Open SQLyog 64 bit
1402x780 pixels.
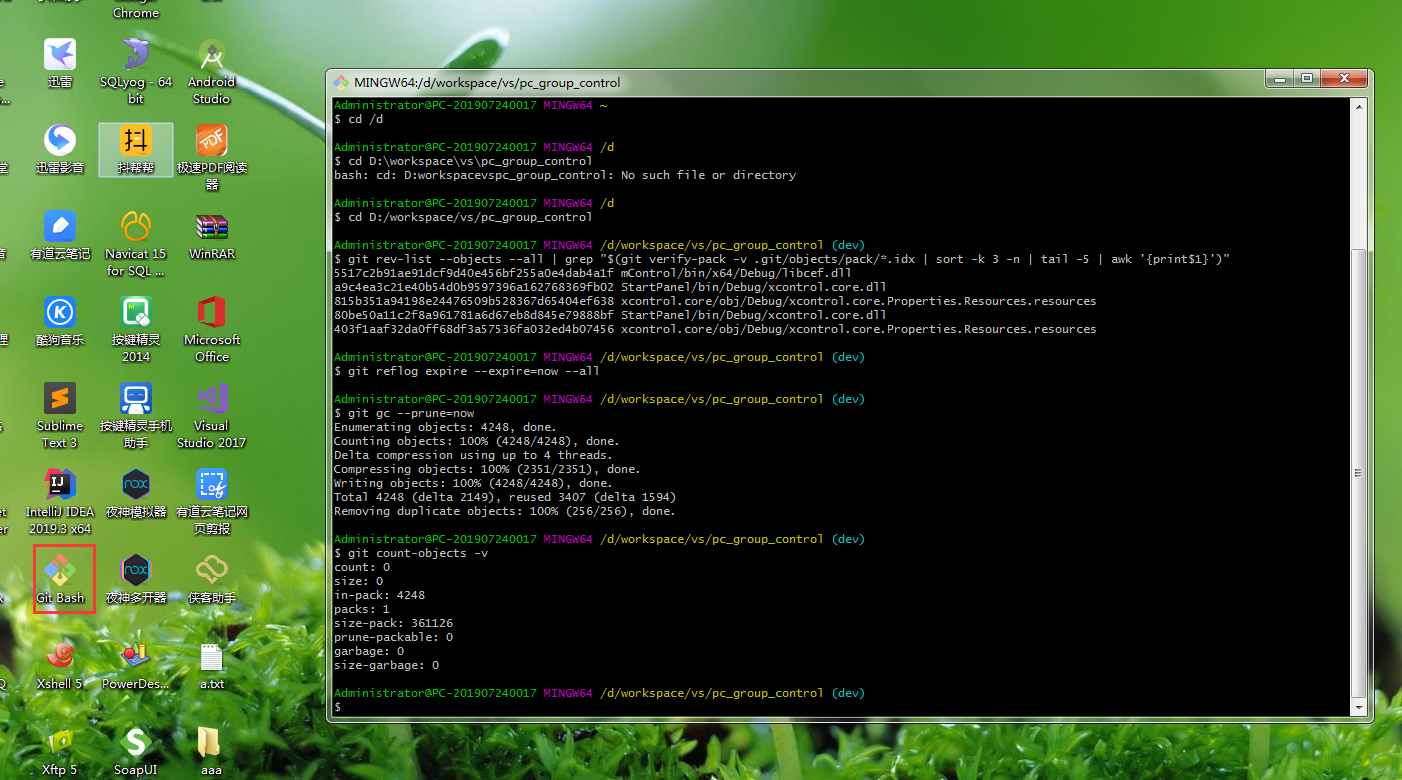click(x=135, y=62)
